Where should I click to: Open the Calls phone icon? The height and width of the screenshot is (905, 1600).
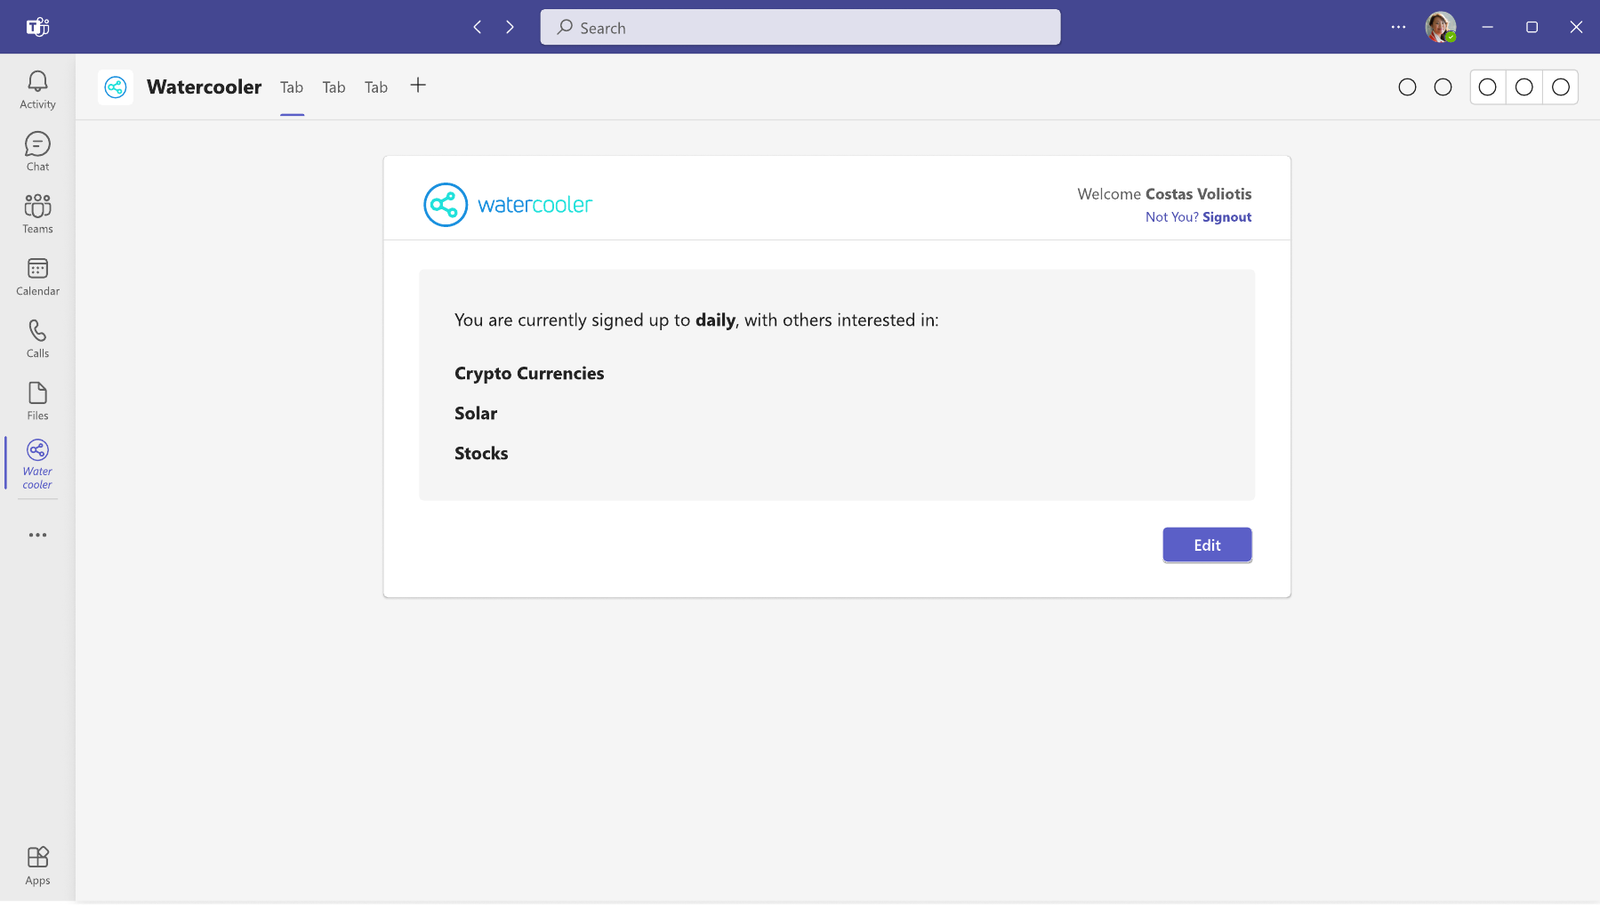pos(37,339)
